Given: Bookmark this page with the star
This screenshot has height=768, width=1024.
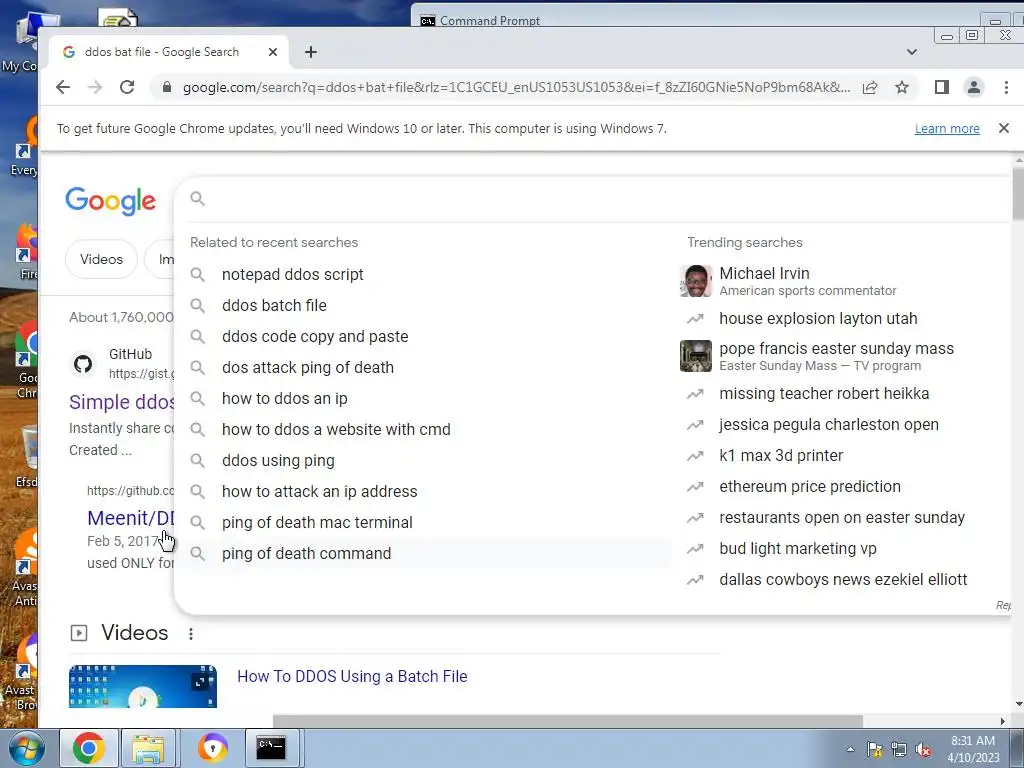Looking at the screenshot, I should pos(902,87).
